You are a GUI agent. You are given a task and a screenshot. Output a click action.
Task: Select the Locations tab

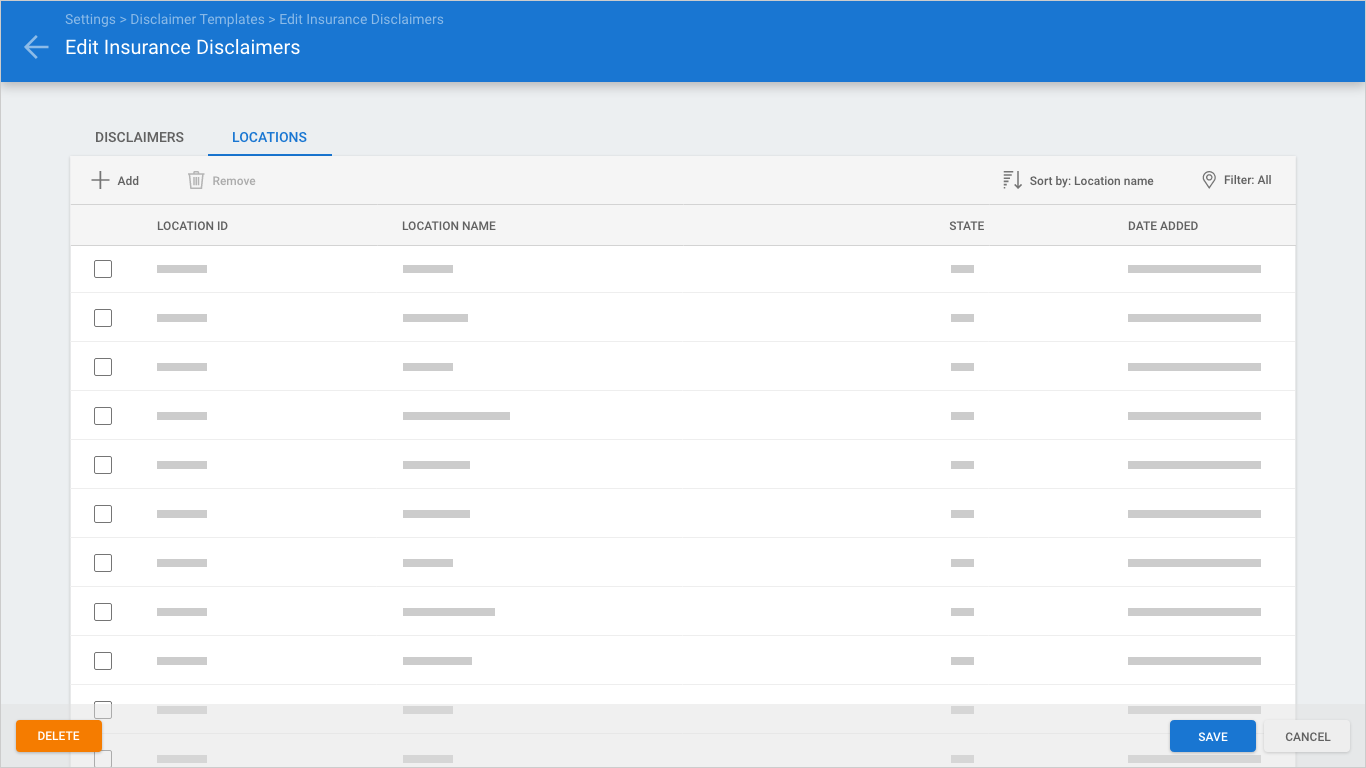point(269,137)
